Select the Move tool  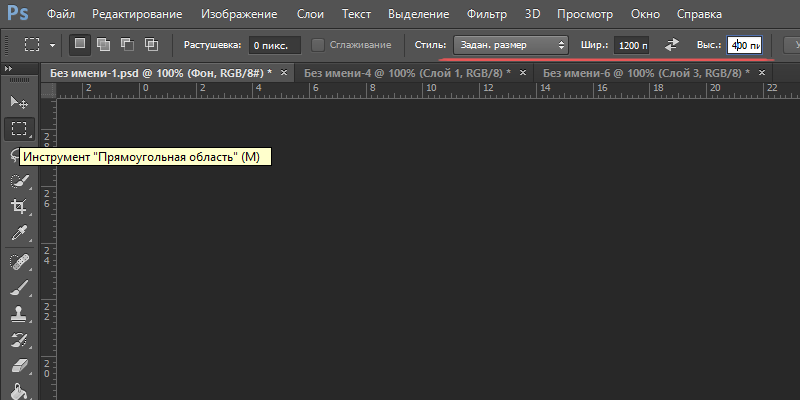19,102
